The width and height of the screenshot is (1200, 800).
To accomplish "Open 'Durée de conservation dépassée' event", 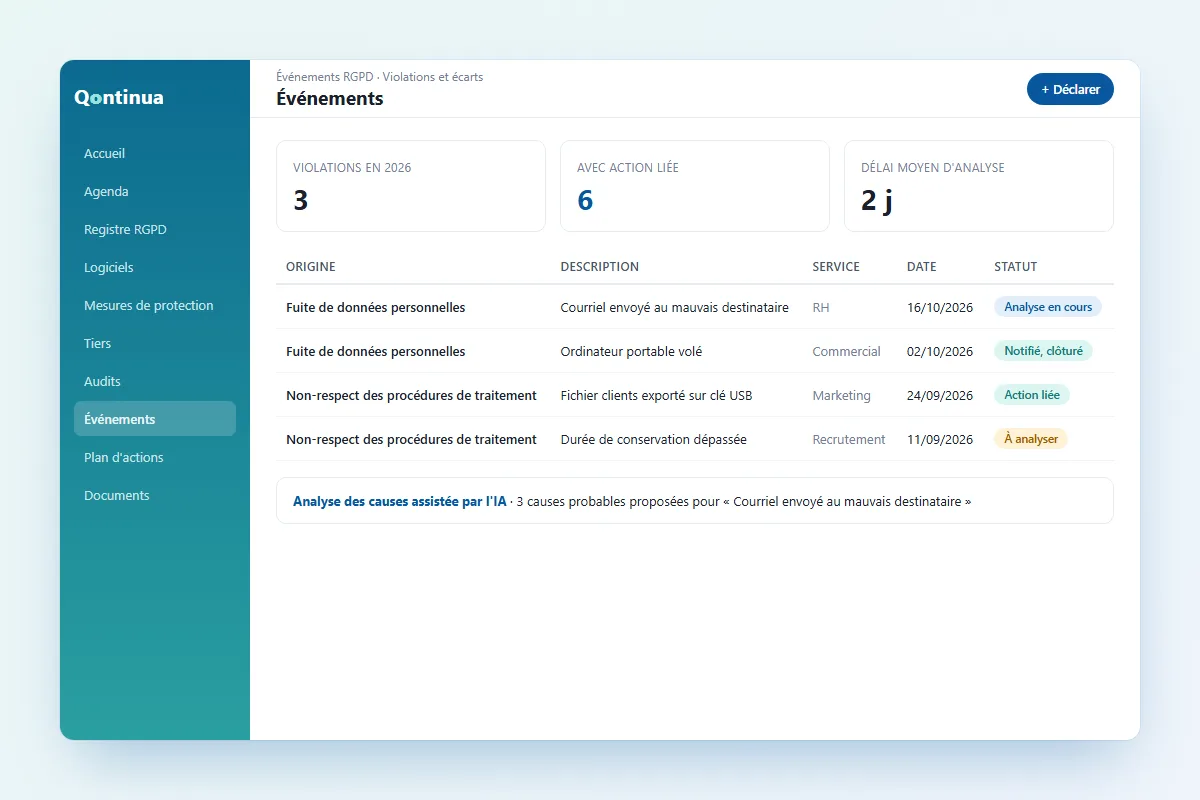I will (x=654, y=440).
